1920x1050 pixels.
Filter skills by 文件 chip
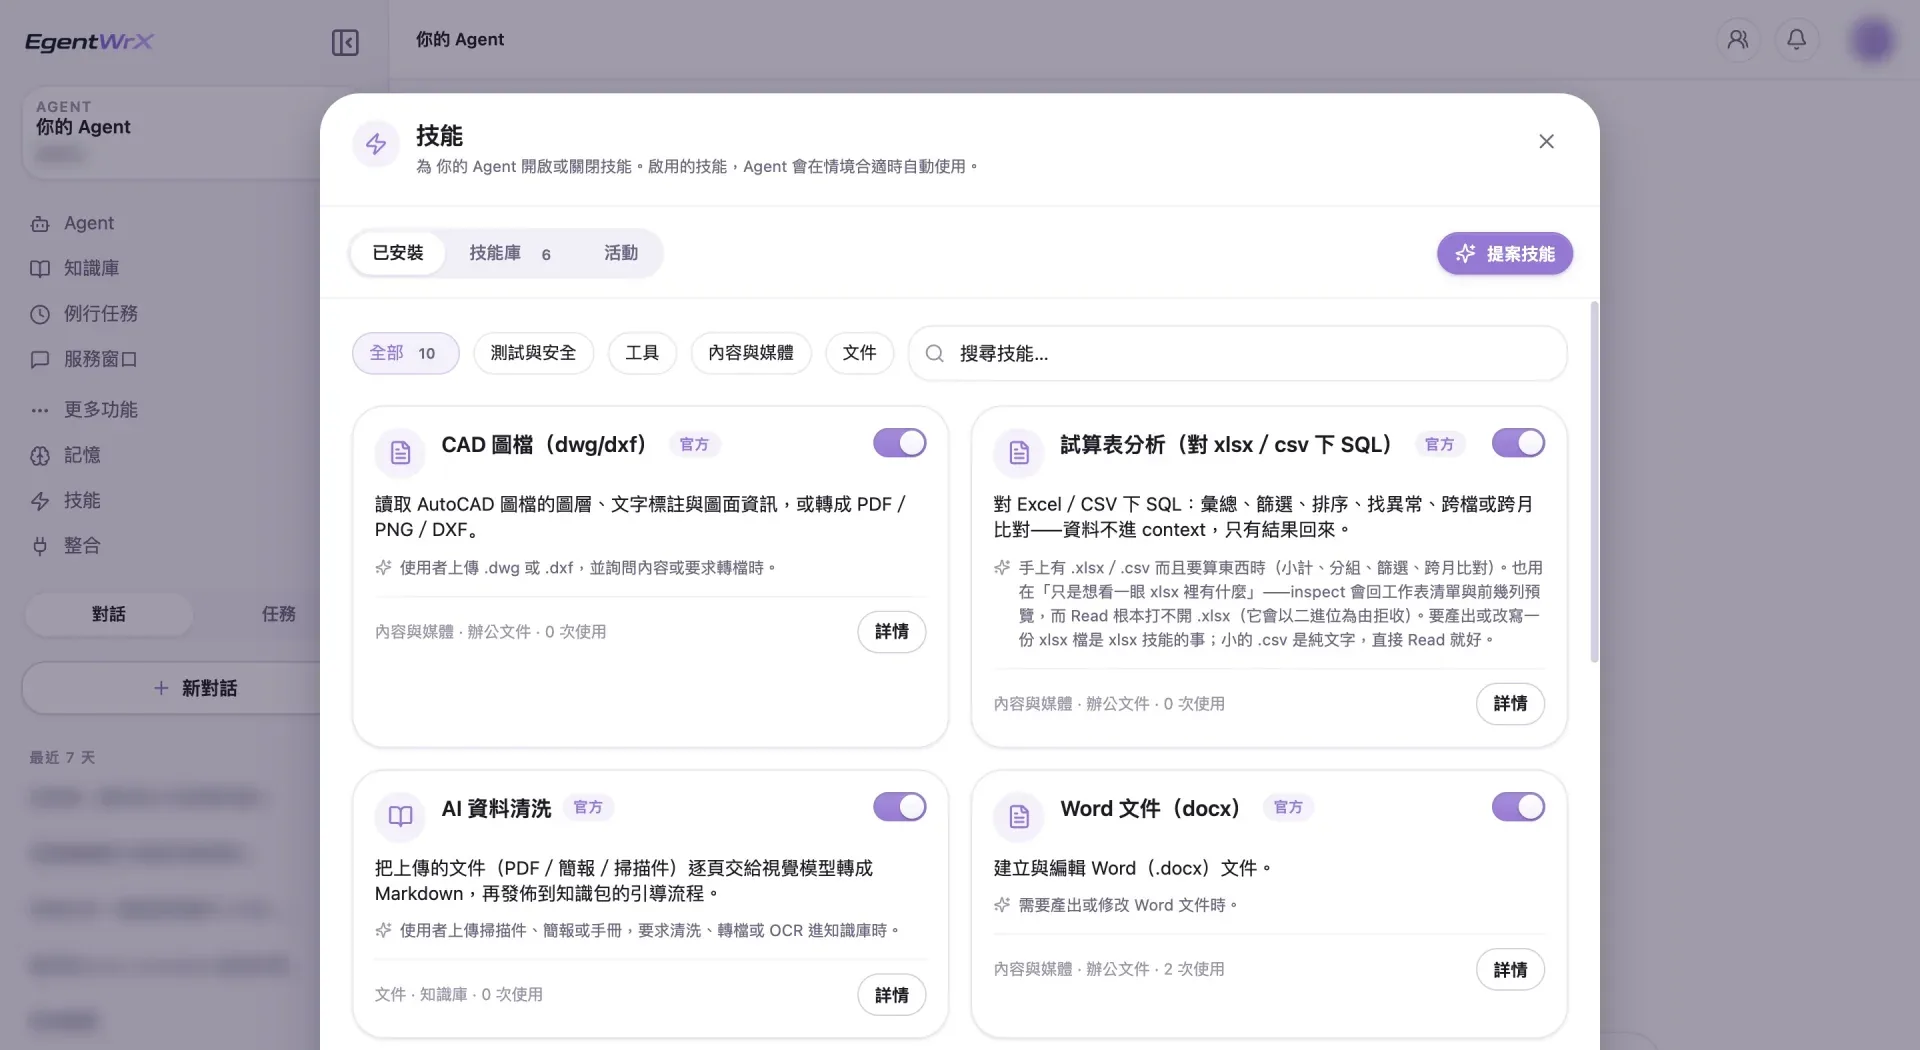(x=859, y=353)
